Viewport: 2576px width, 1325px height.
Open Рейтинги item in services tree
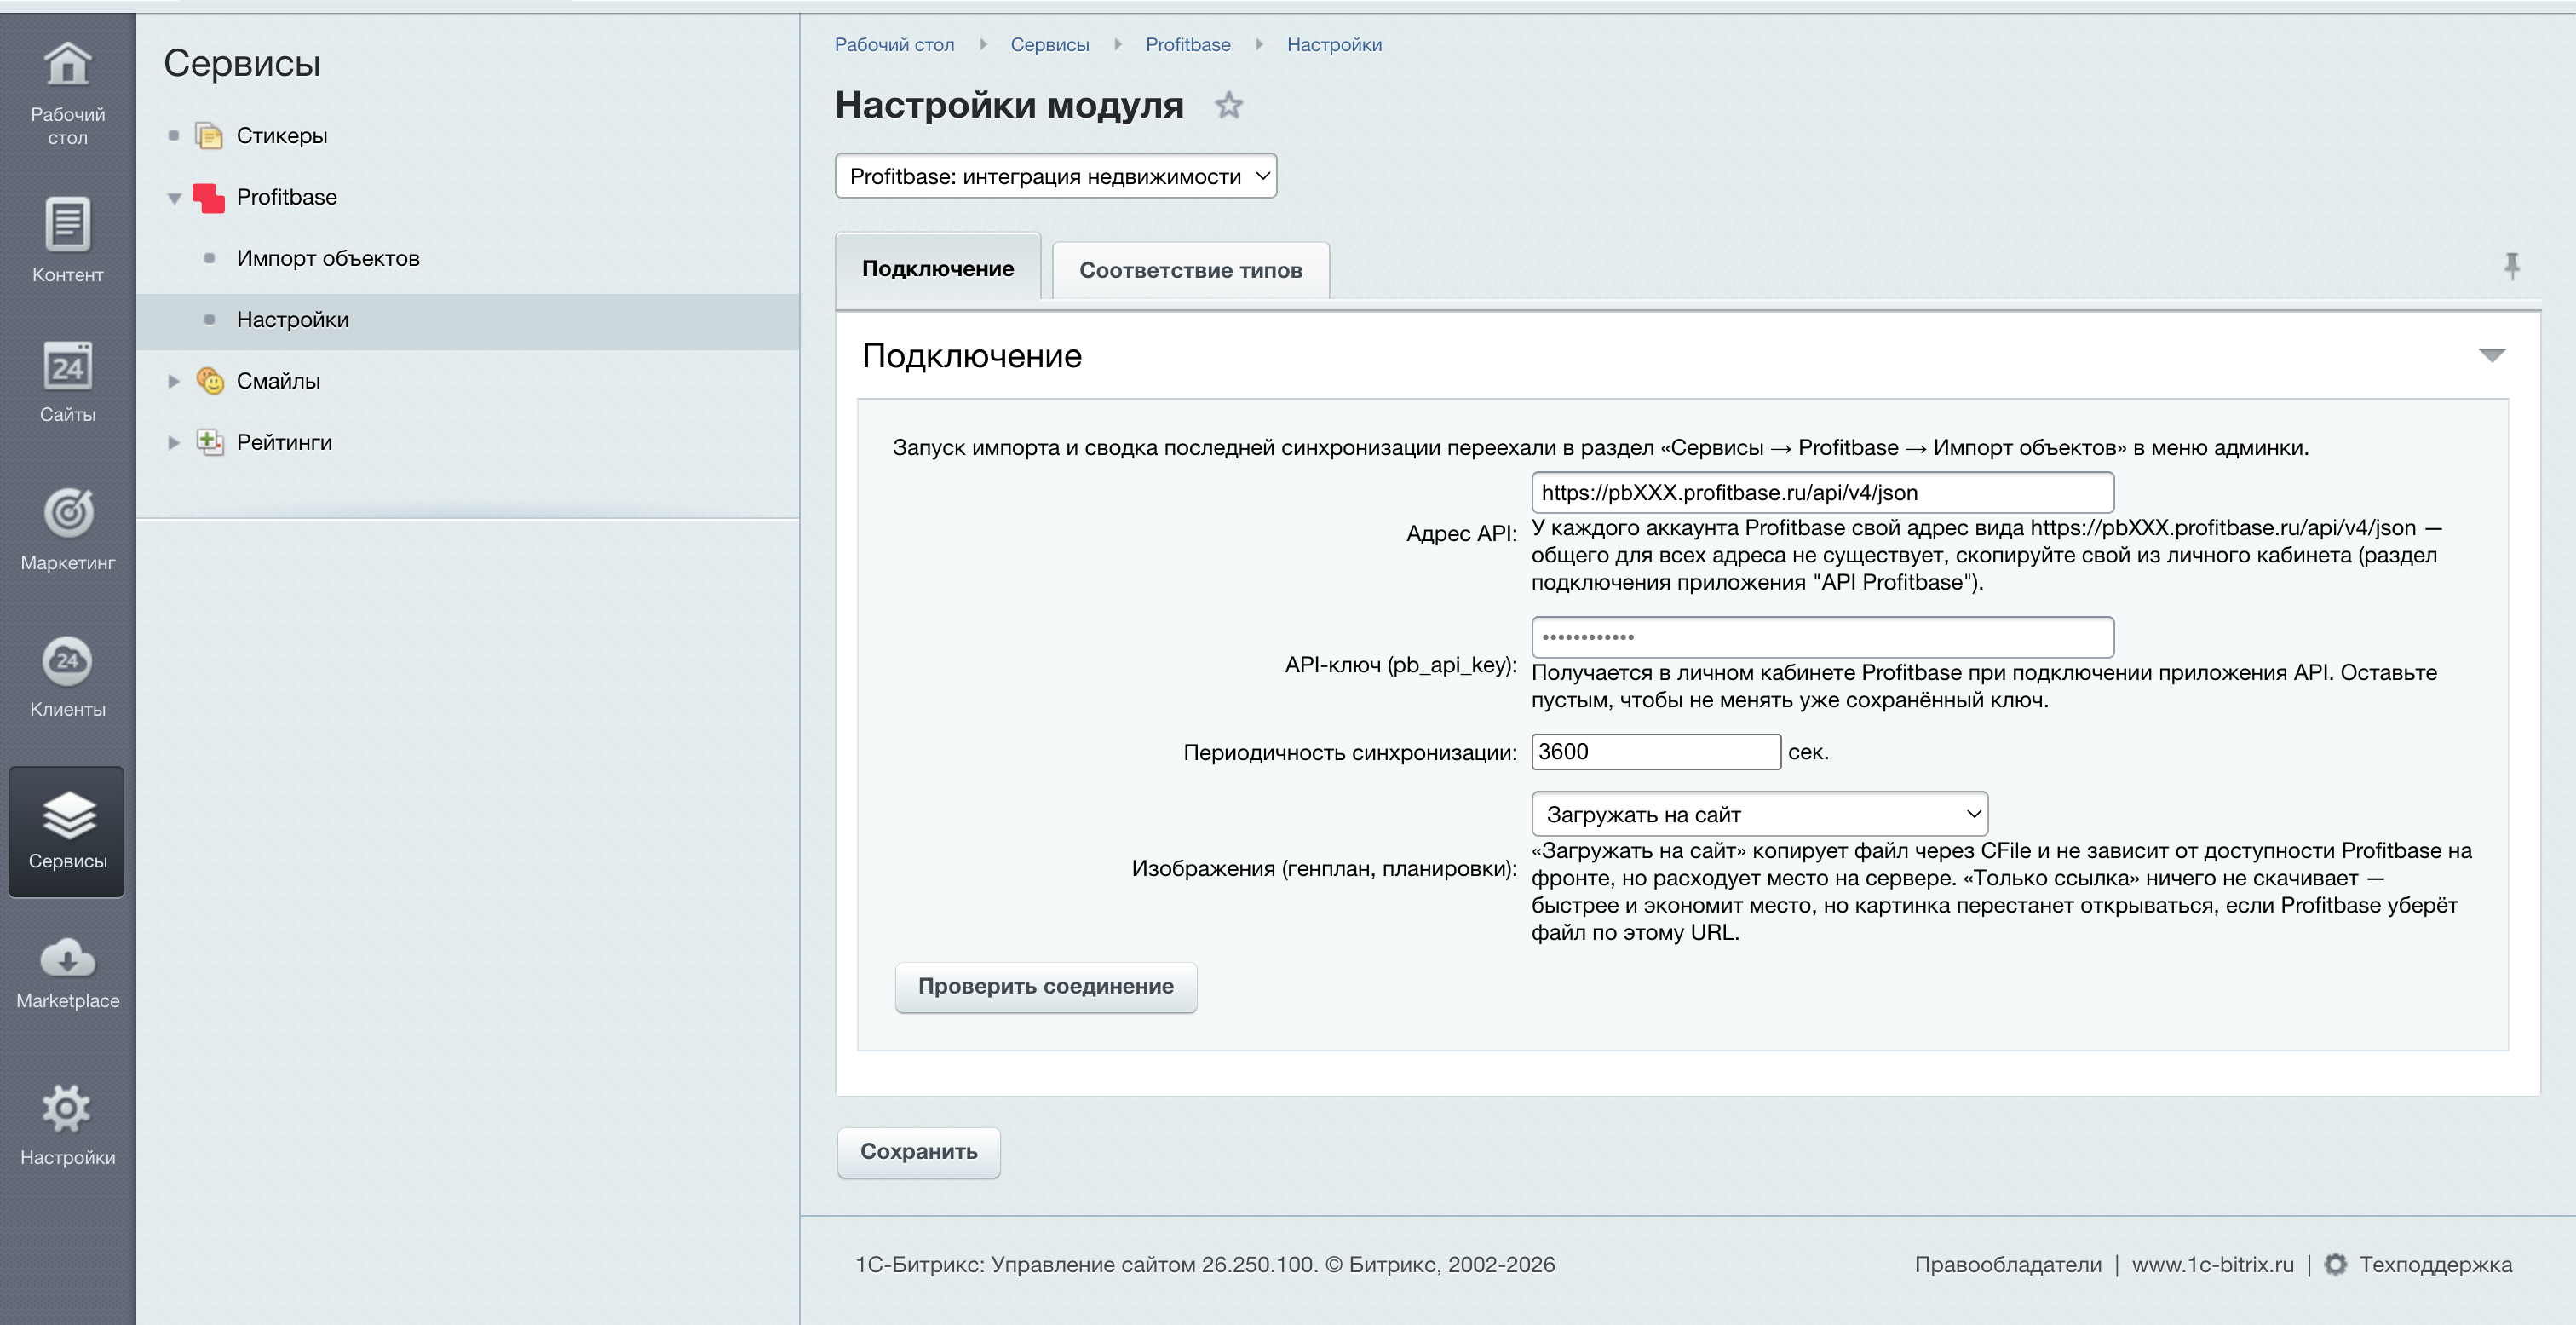point(284,442)
